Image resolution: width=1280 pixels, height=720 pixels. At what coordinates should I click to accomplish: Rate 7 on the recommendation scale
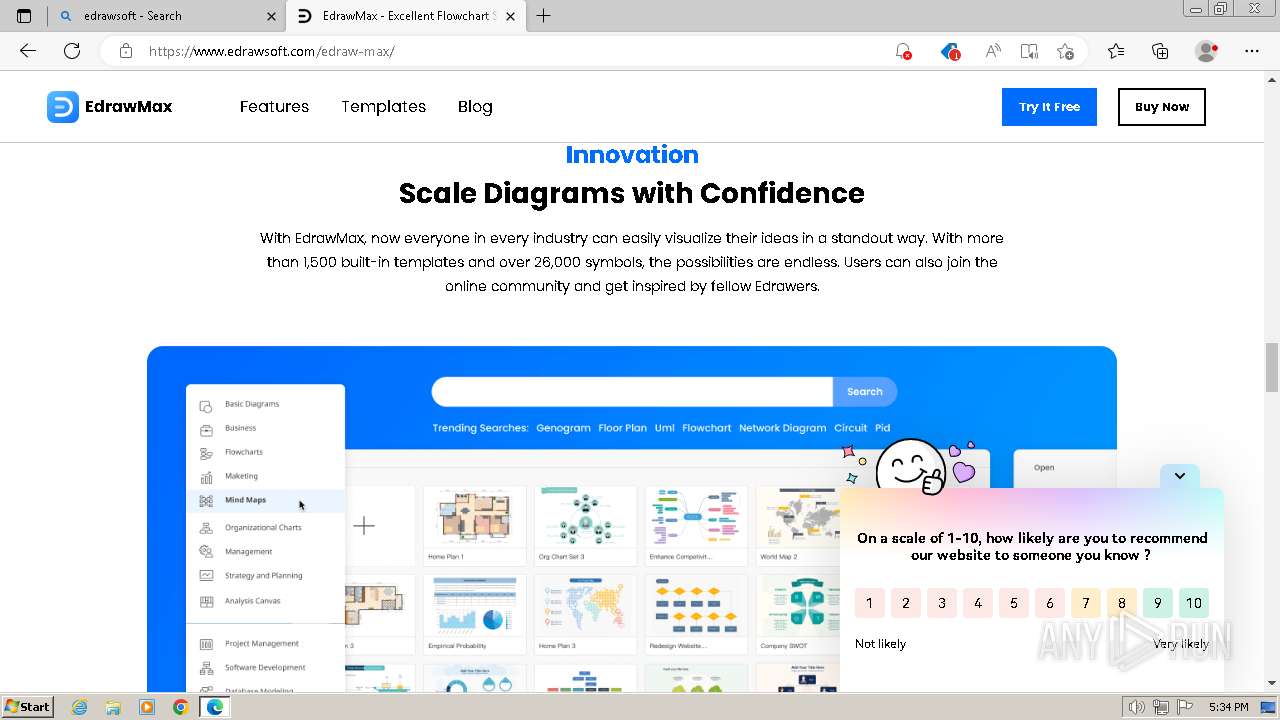[1086, 603]
